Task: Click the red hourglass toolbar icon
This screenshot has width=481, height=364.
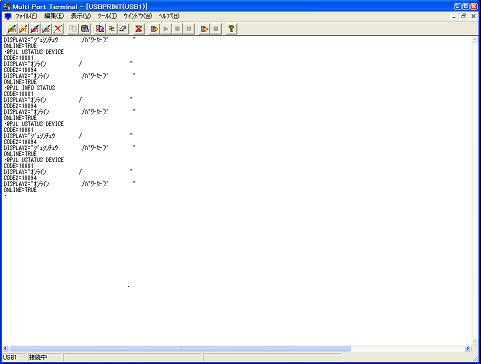Action: pos(139,29)
